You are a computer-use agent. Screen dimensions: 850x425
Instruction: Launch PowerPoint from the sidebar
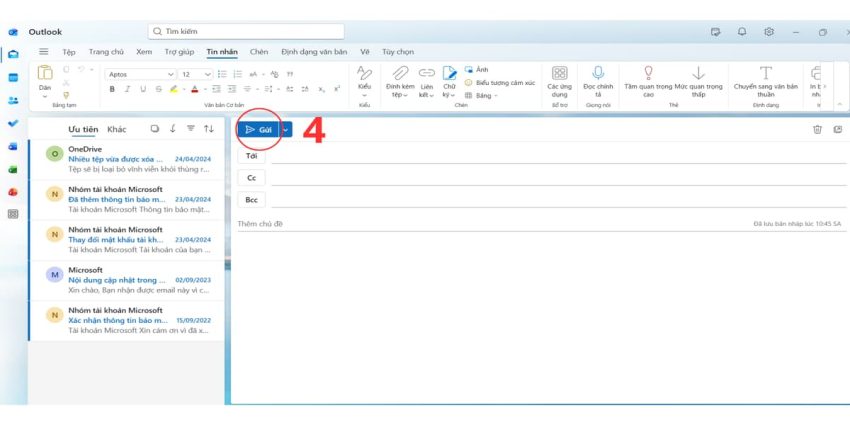[x=13, y=192]
